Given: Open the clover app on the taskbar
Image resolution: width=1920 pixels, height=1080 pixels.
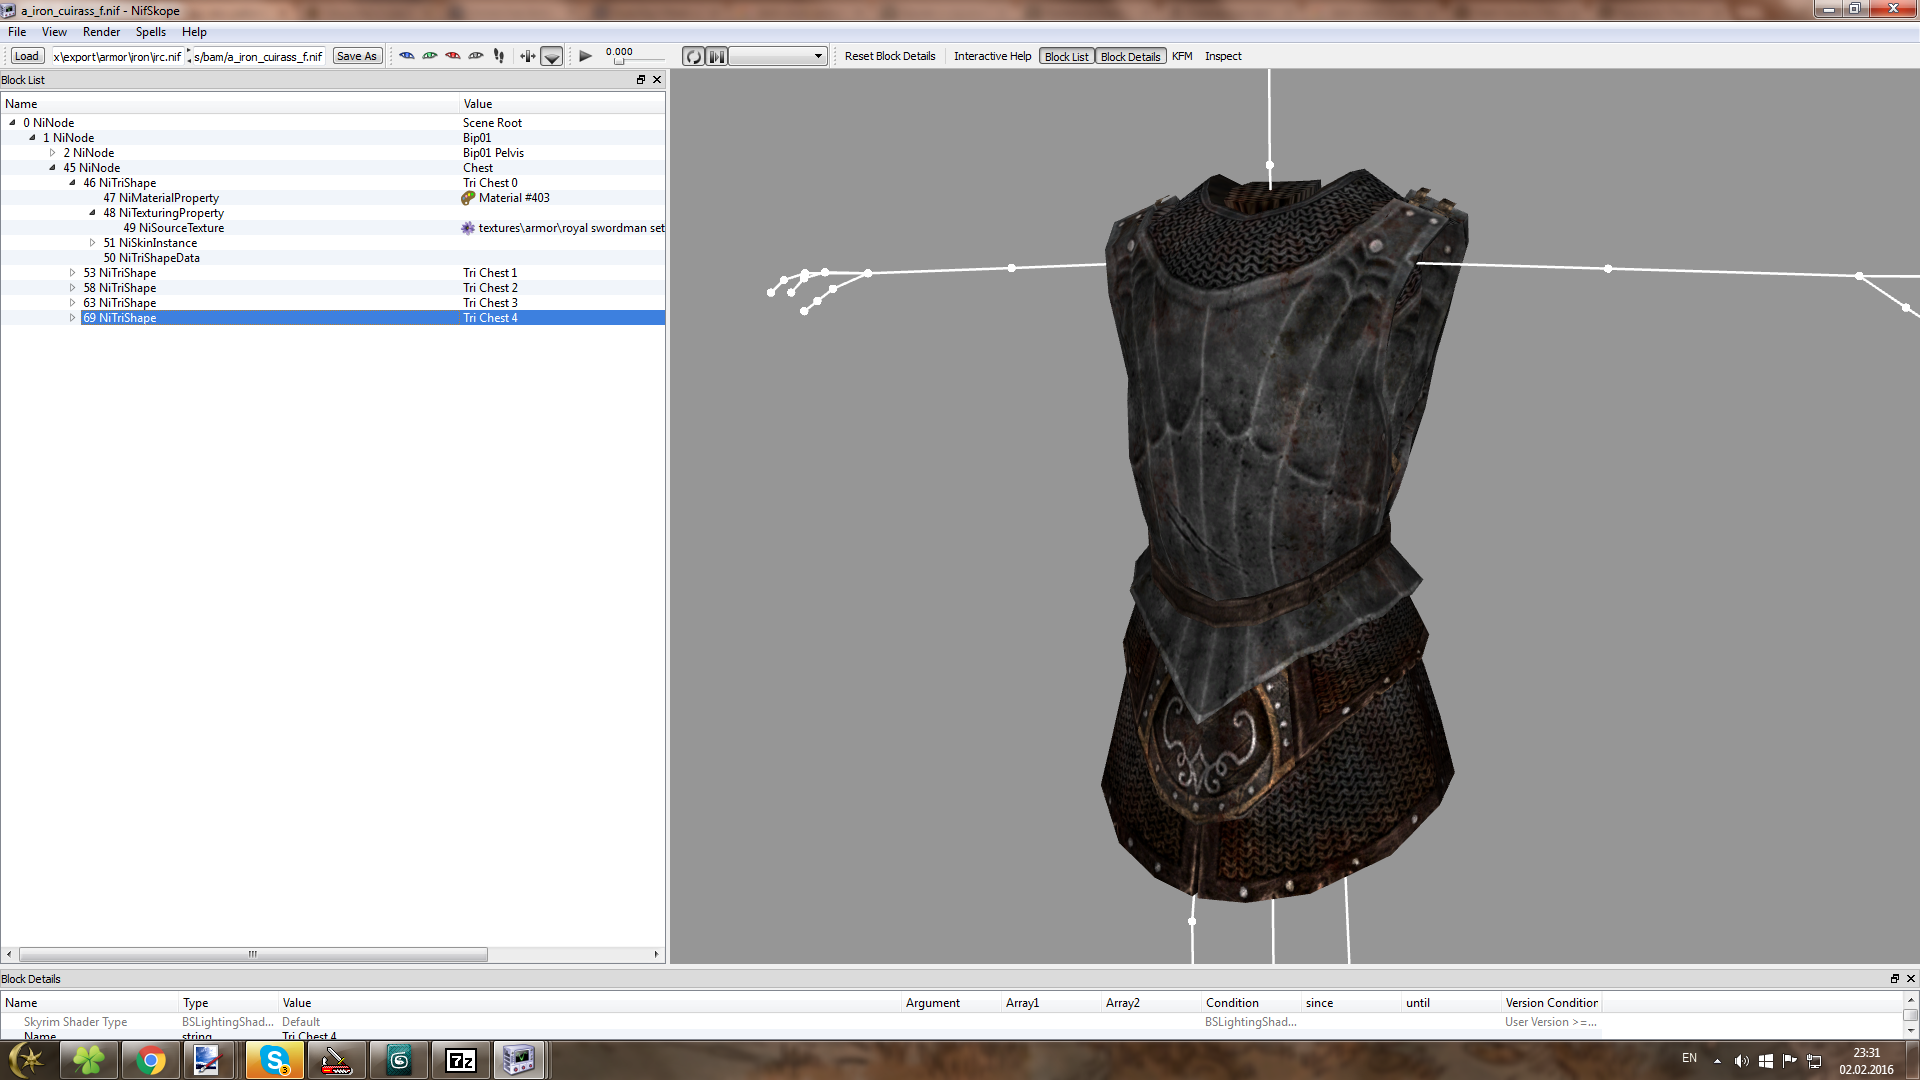Looking at the screenshot, I should pyautogui.click(x=88, y=1060).
